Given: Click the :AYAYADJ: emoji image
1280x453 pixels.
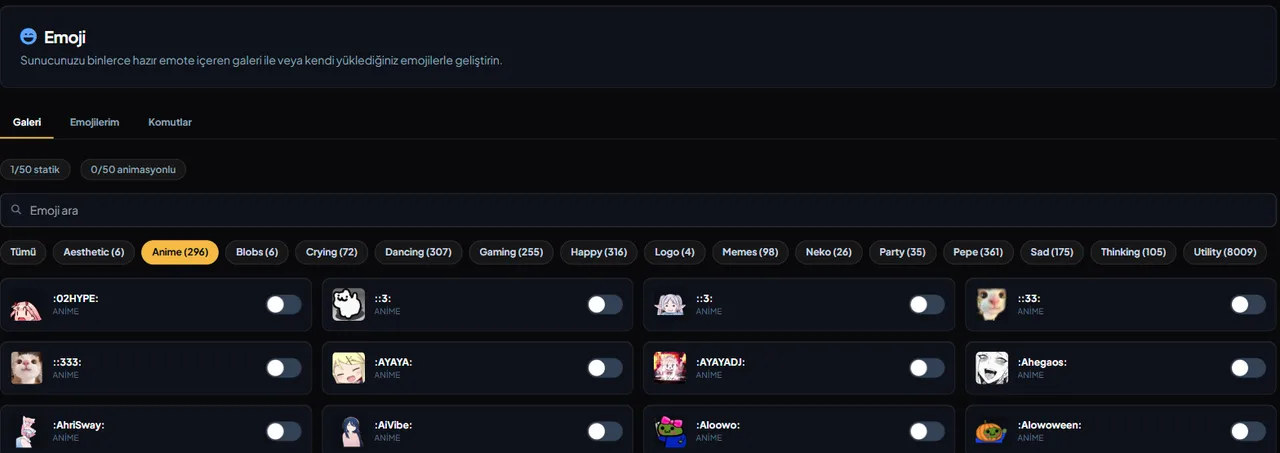Looking at the screenshot, I should click(670, 368).
